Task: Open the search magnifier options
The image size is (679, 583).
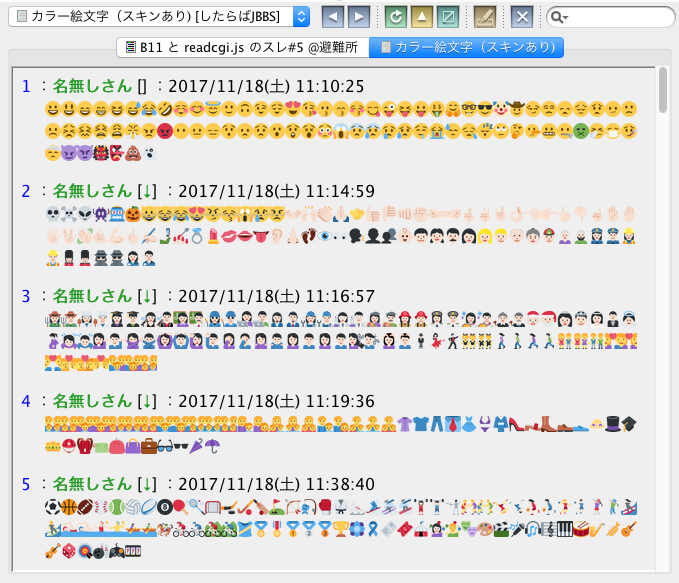Action: click(559, 17)
